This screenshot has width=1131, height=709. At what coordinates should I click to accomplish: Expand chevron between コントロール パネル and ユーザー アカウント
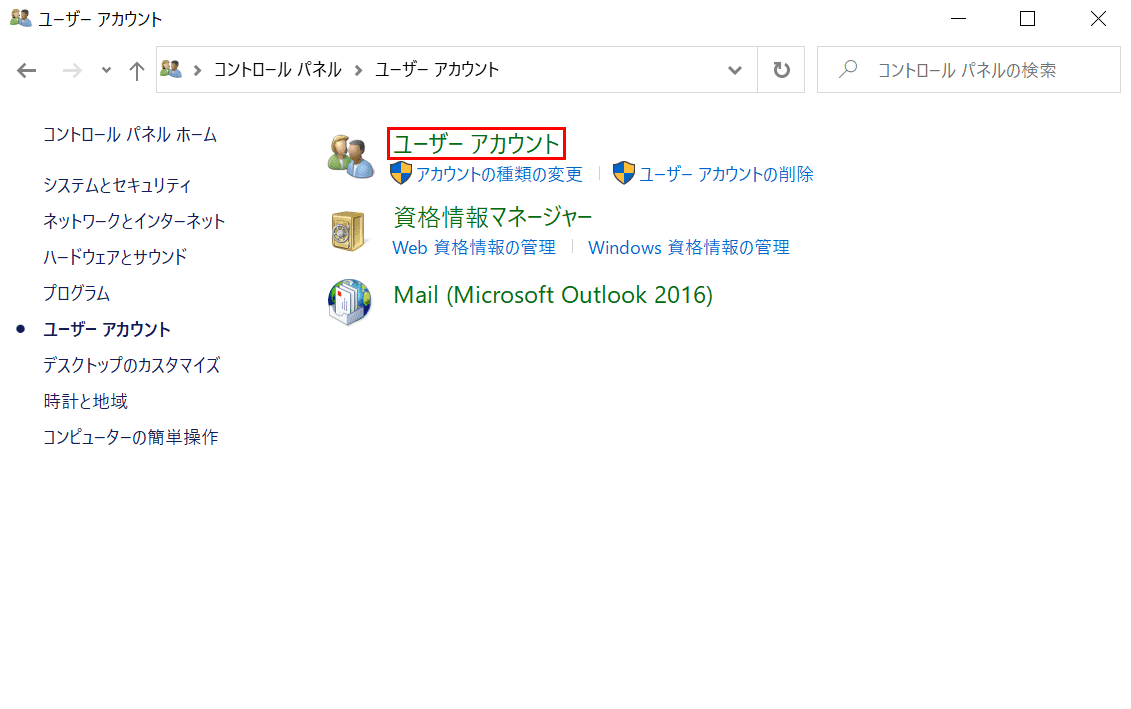coord(358,70)
